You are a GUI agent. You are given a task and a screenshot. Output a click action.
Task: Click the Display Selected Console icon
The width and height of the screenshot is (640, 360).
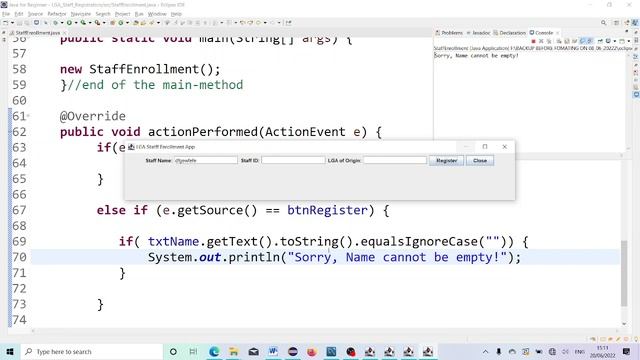tap(608, 41)
